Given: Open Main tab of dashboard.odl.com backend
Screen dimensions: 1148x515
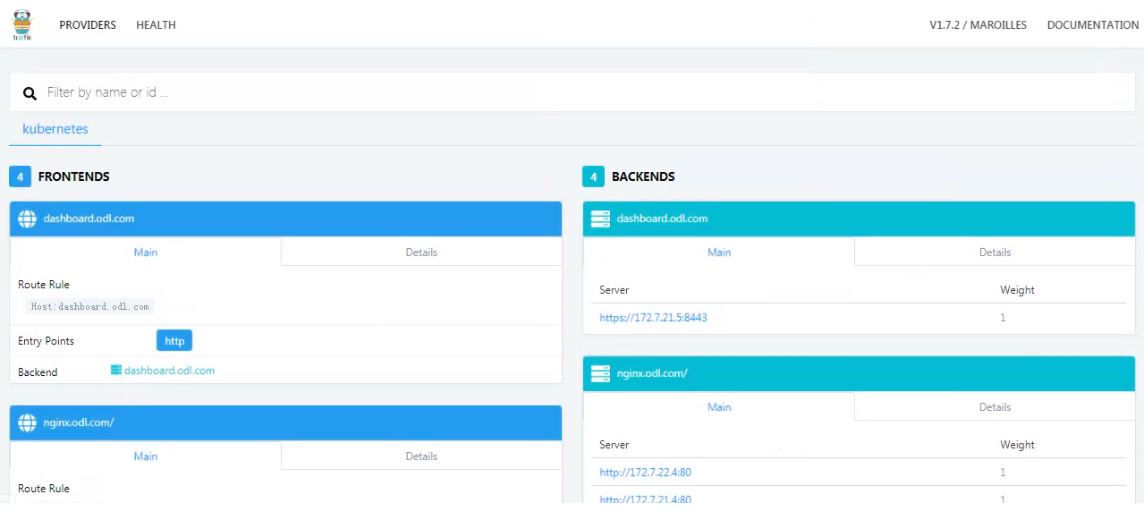Looking at the screenshot, I should pyautogui.click(x=719, y=252).
